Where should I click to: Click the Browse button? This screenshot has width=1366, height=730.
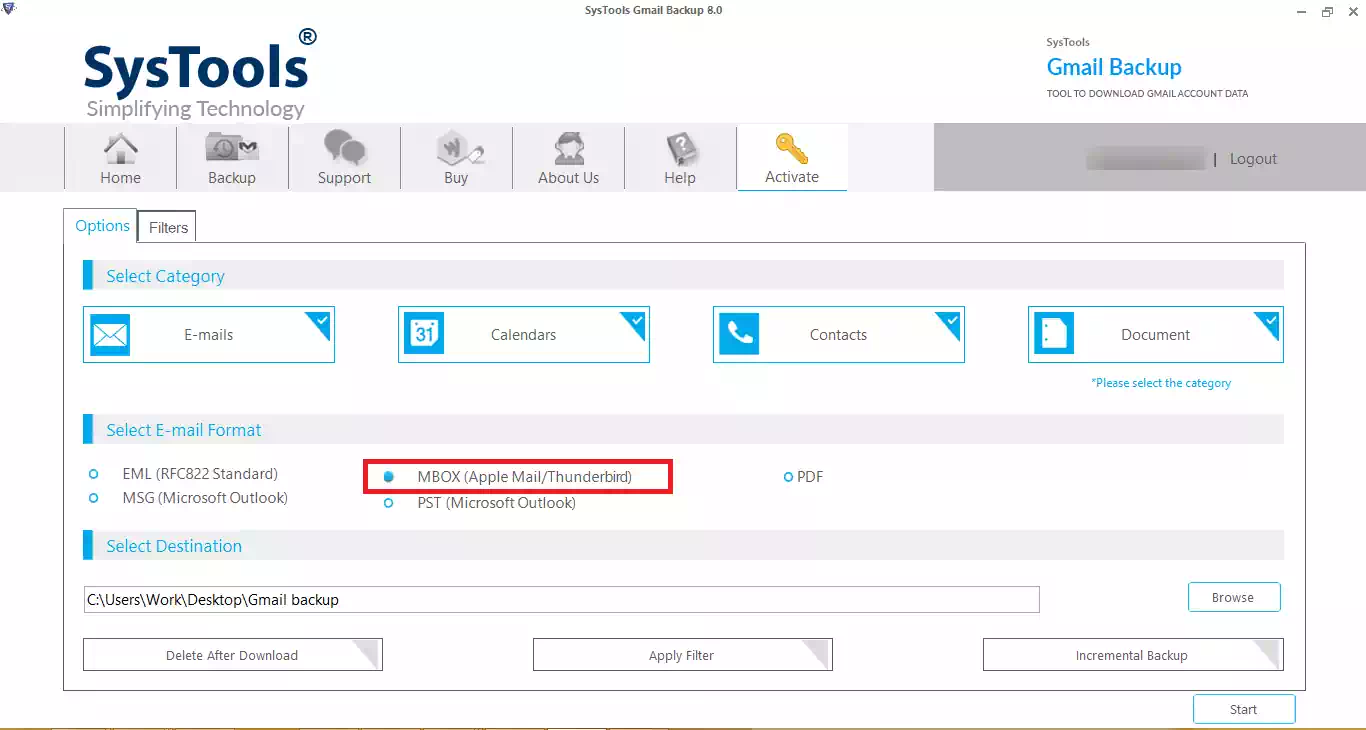click(1234, 597)
